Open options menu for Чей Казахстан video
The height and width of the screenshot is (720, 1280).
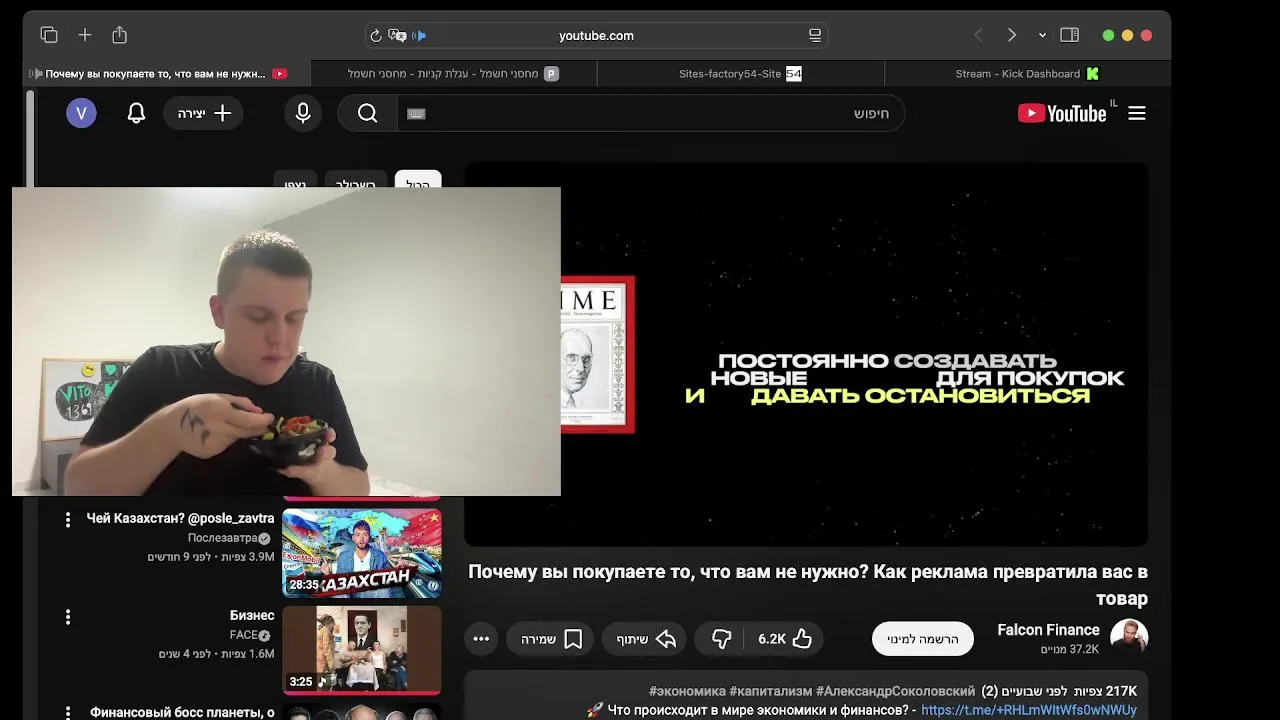point(68,520)
